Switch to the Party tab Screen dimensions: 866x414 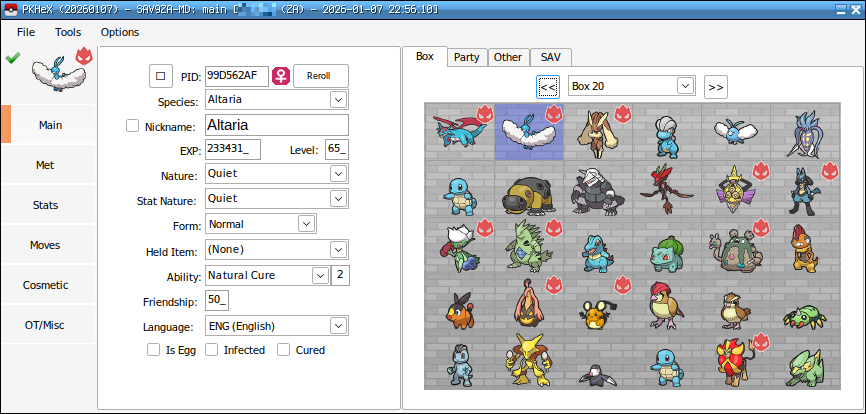point(466,57)
